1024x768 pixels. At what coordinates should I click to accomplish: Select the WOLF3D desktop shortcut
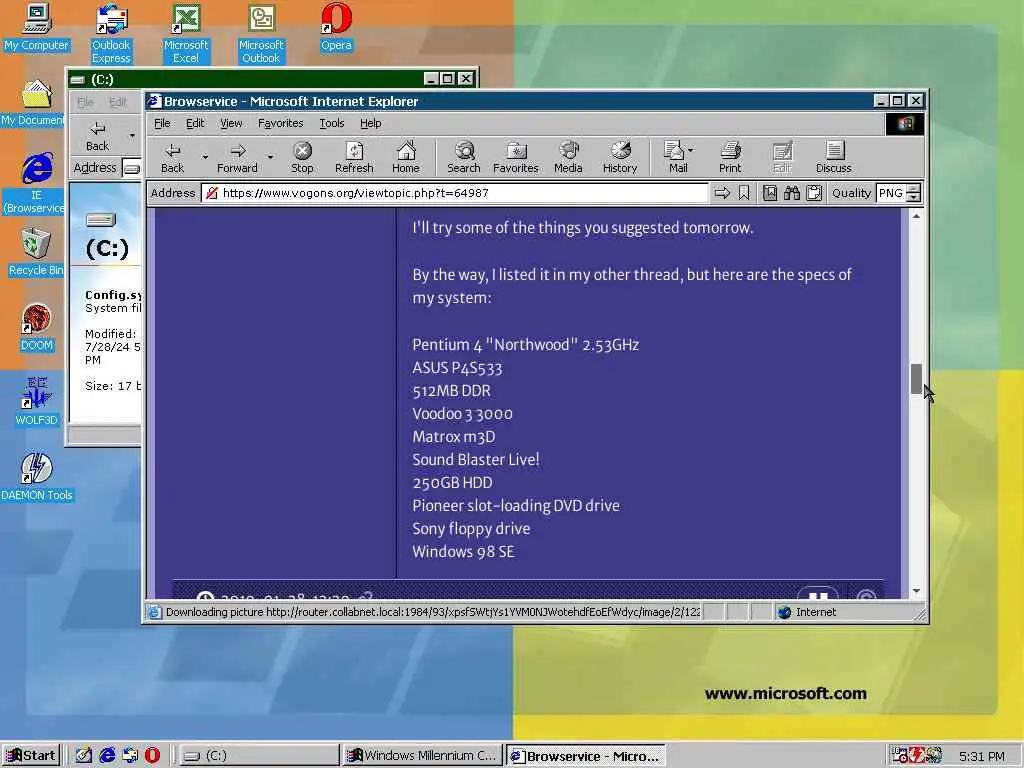(x=36, y=402)
